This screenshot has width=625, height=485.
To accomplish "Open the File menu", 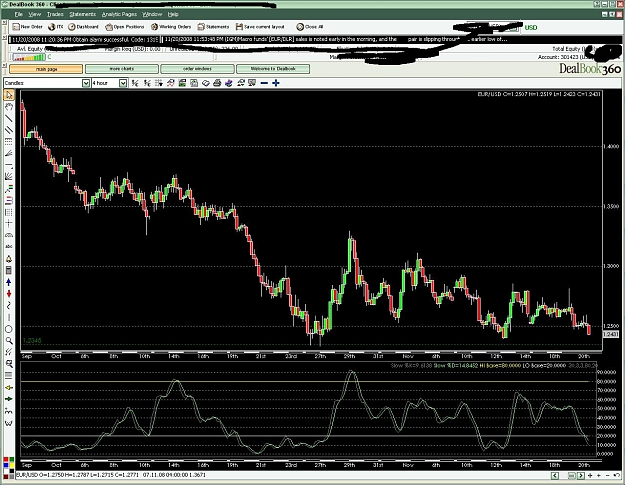I will click(19, 14).
